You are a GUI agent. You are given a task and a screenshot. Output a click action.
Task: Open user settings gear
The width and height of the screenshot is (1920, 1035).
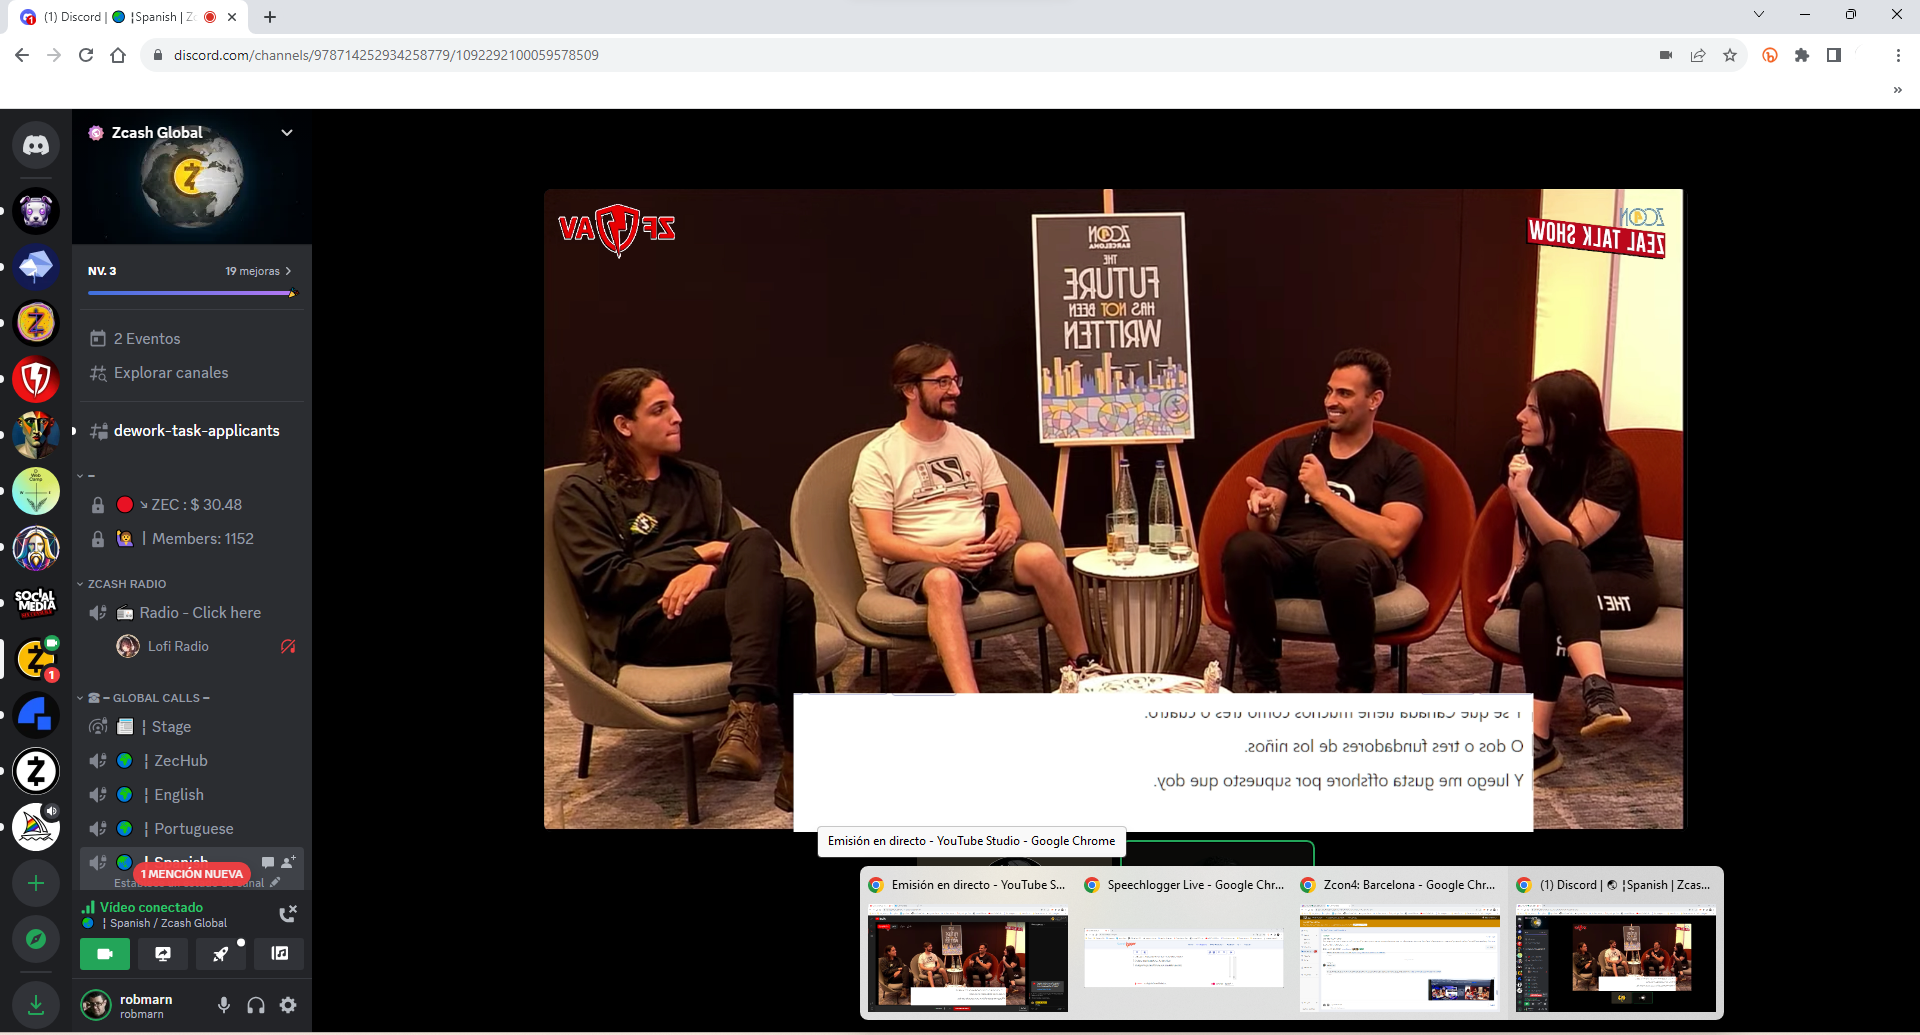point(288,1005)
